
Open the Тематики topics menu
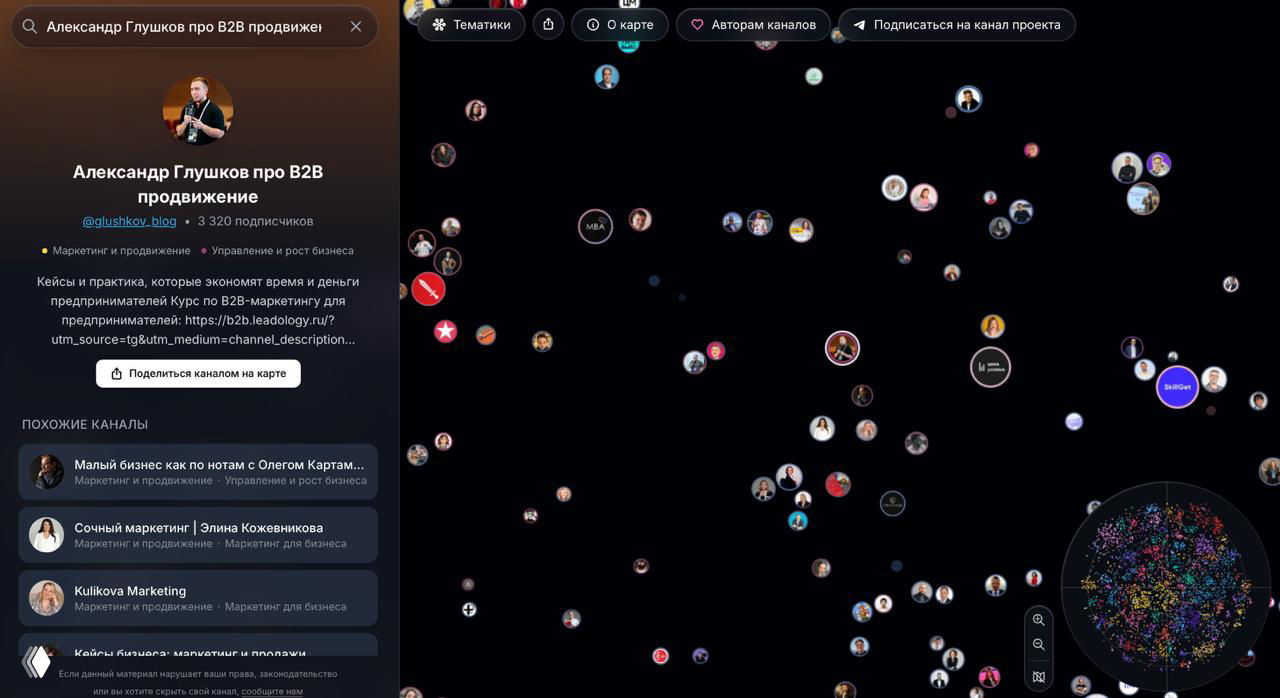(x=471, y=25)
